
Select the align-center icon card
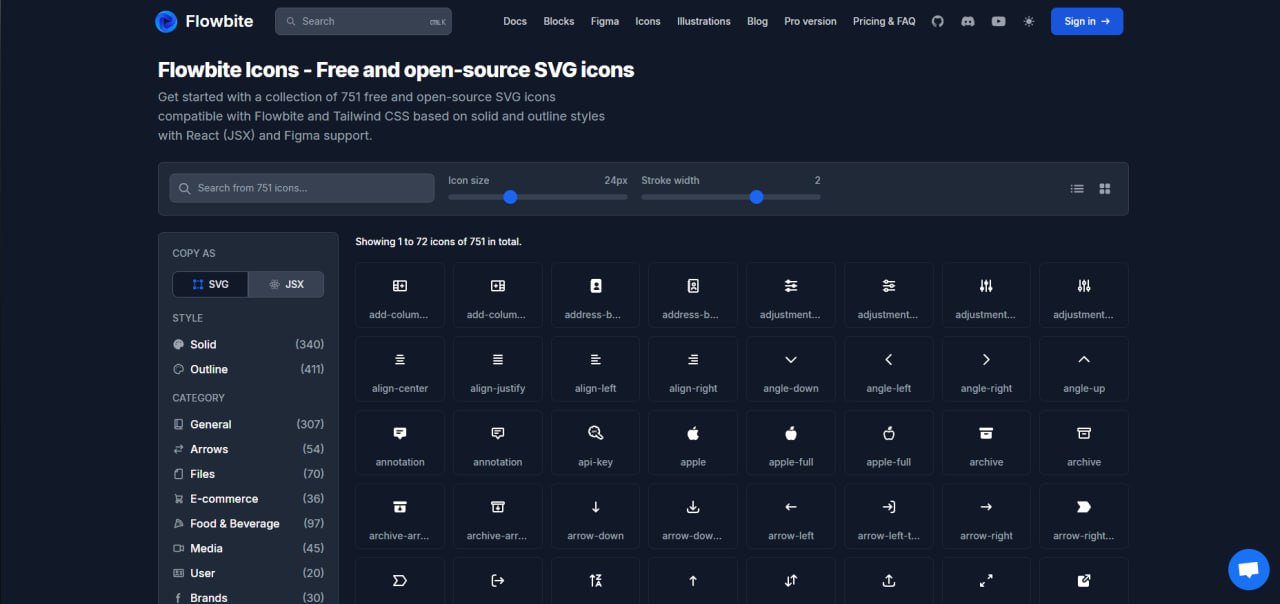coord(400,370)
